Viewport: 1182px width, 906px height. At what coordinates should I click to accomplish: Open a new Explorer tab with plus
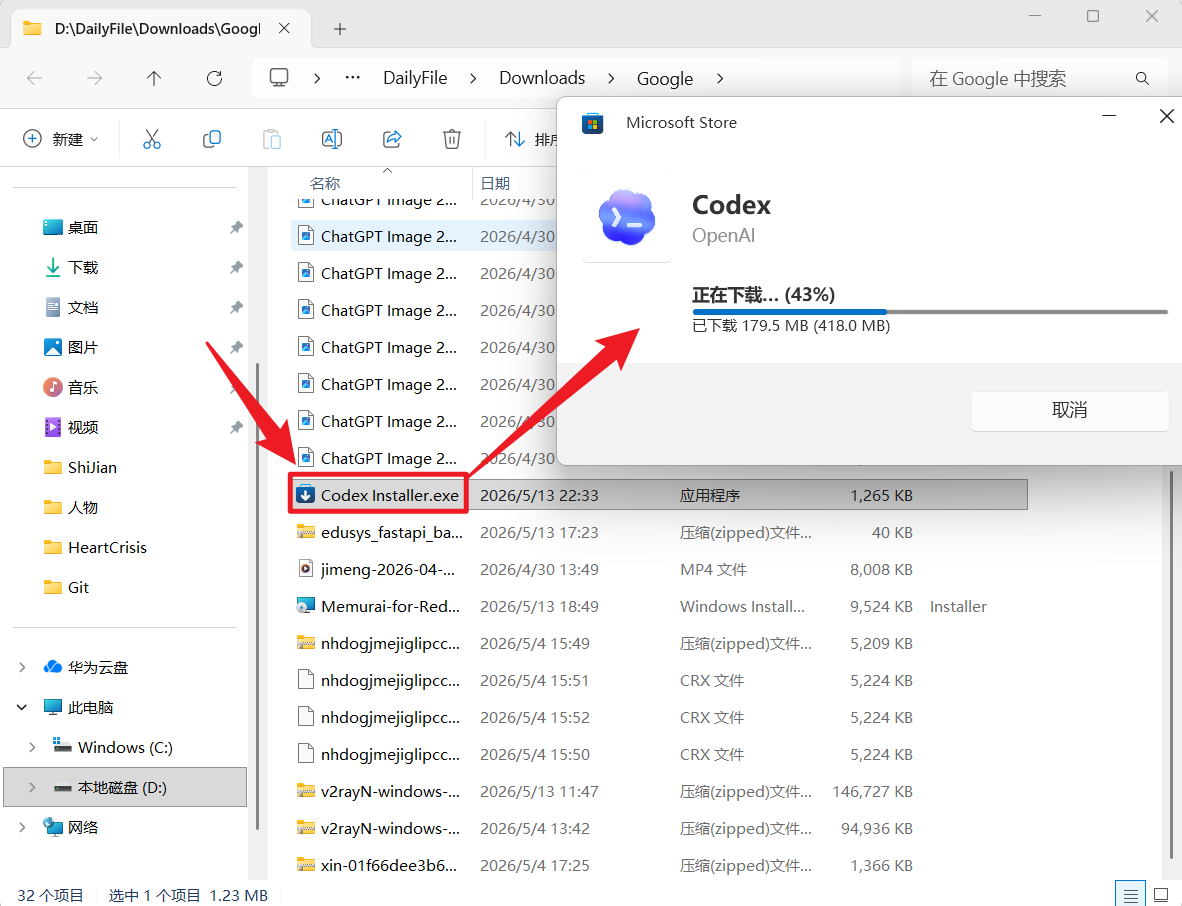[x=340, y=29]
